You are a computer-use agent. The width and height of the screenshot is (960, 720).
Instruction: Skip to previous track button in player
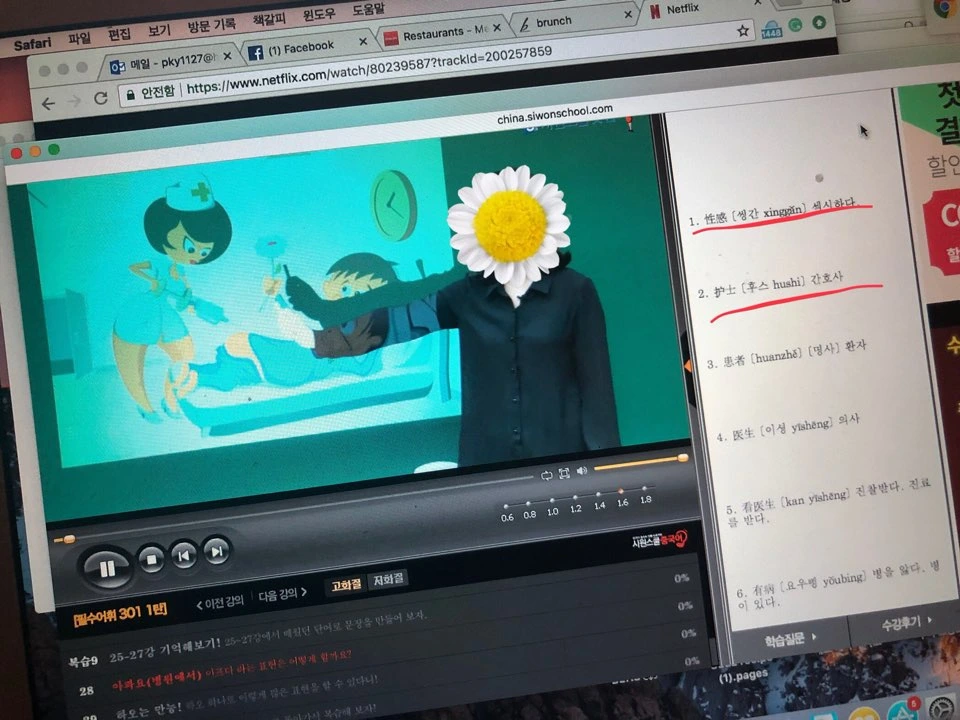point(184,555)
